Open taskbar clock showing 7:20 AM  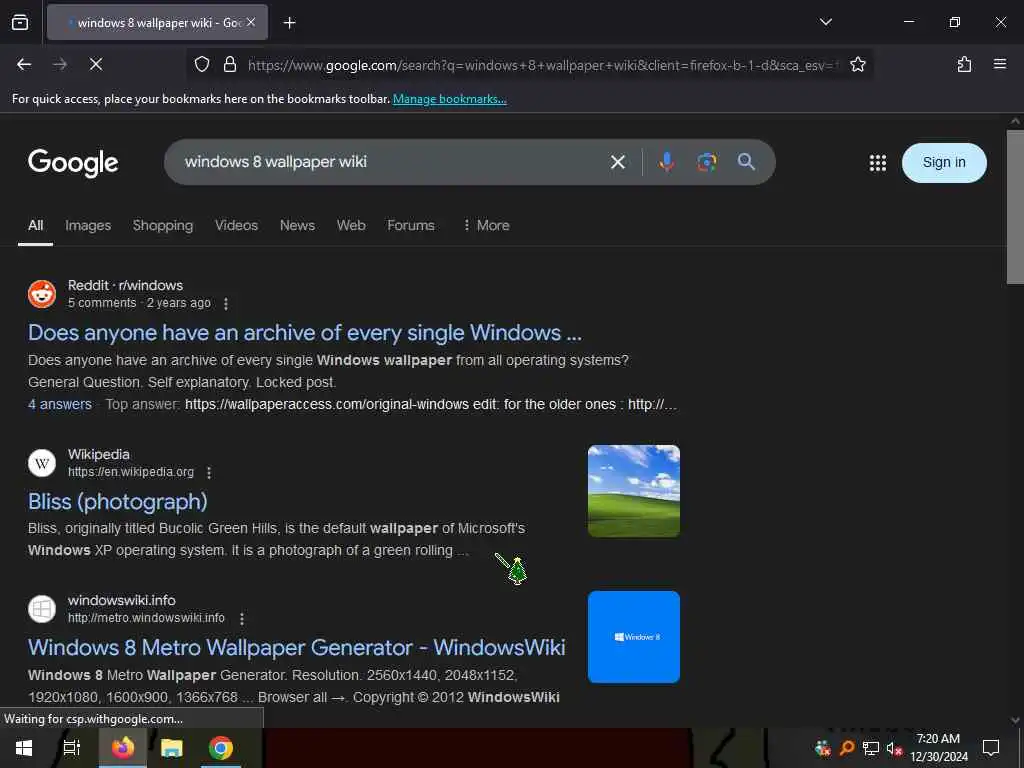938,748
